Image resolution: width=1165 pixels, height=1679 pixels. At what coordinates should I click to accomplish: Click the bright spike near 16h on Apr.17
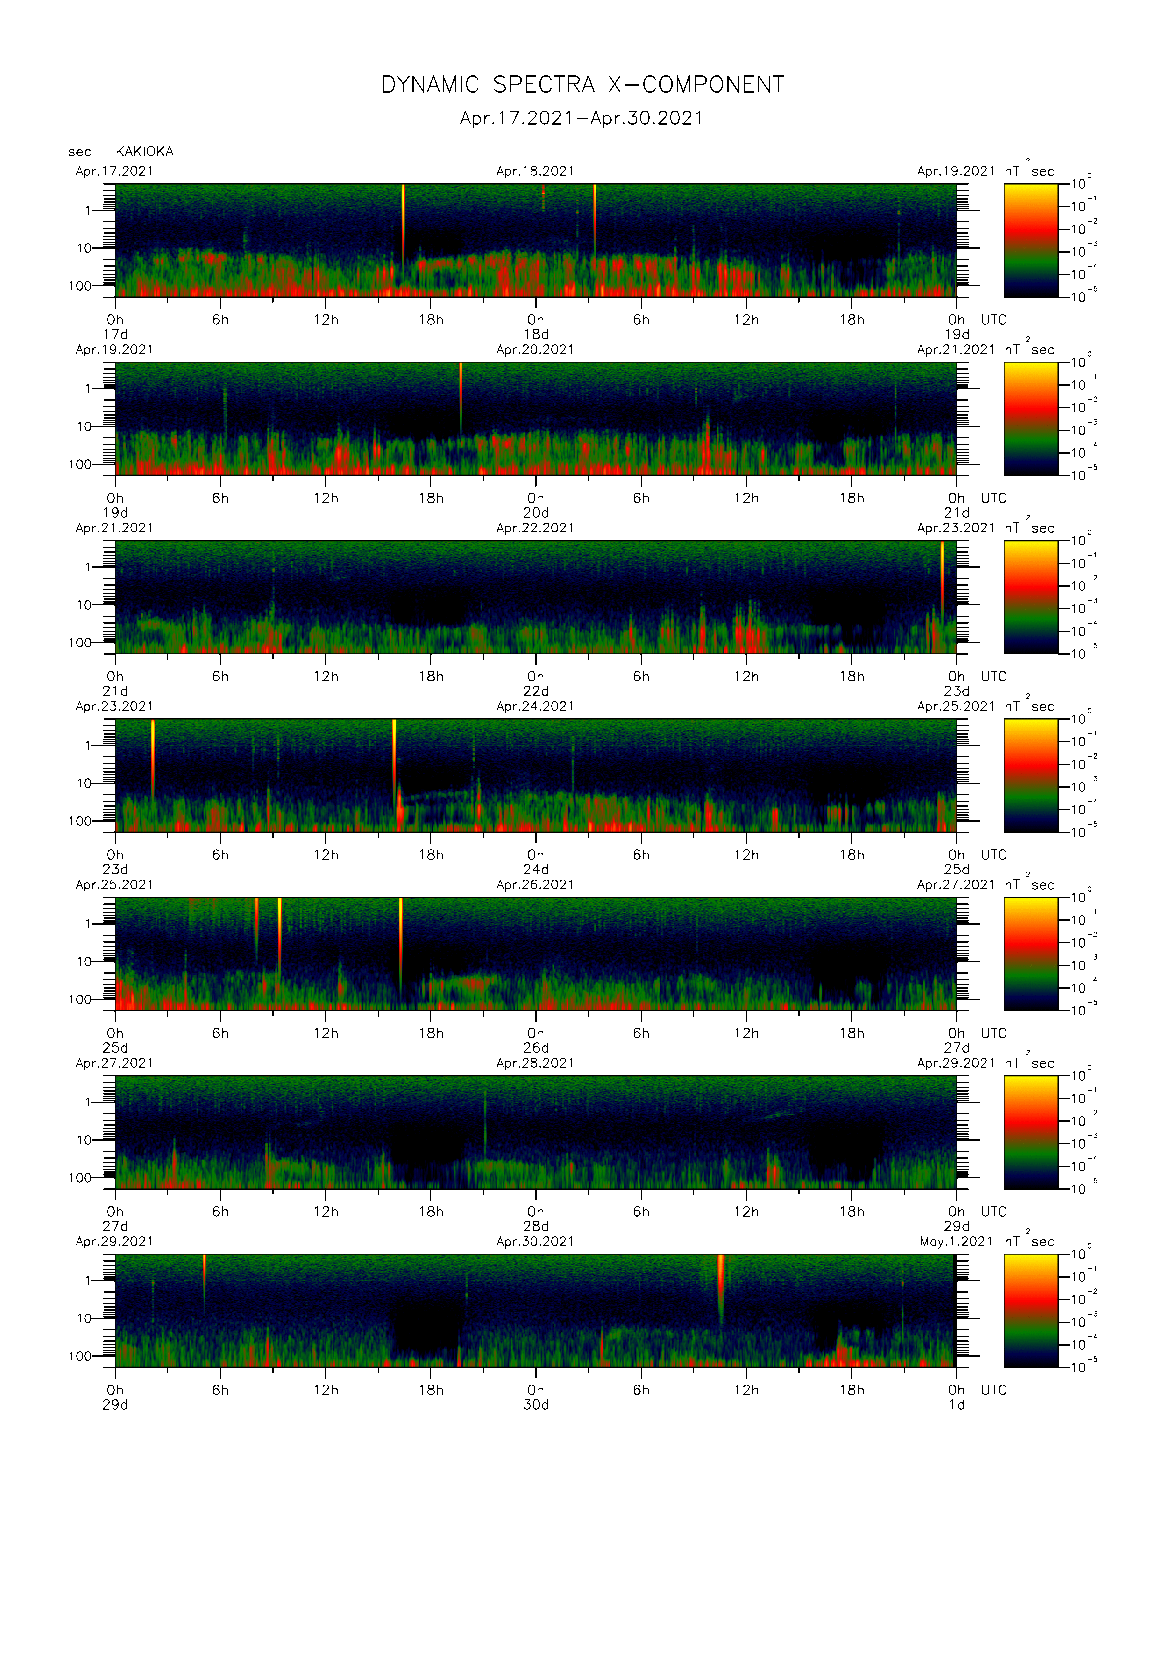(x=403, y=225)
